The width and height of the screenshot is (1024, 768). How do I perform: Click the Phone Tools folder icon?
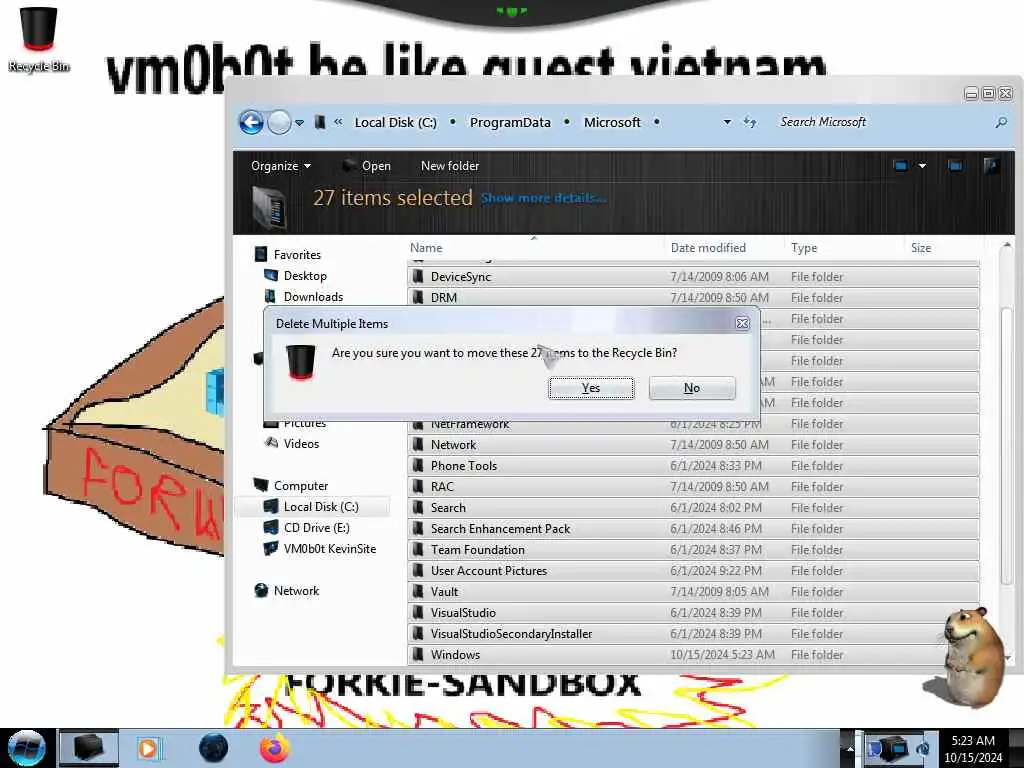click(419, 466)
